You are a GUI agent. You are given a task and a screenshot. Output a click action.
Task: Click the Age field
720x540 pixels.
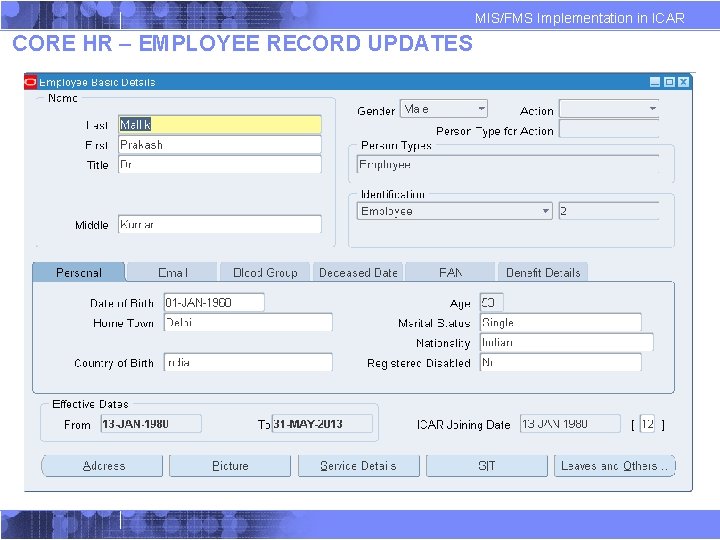[x=491, y=303]
